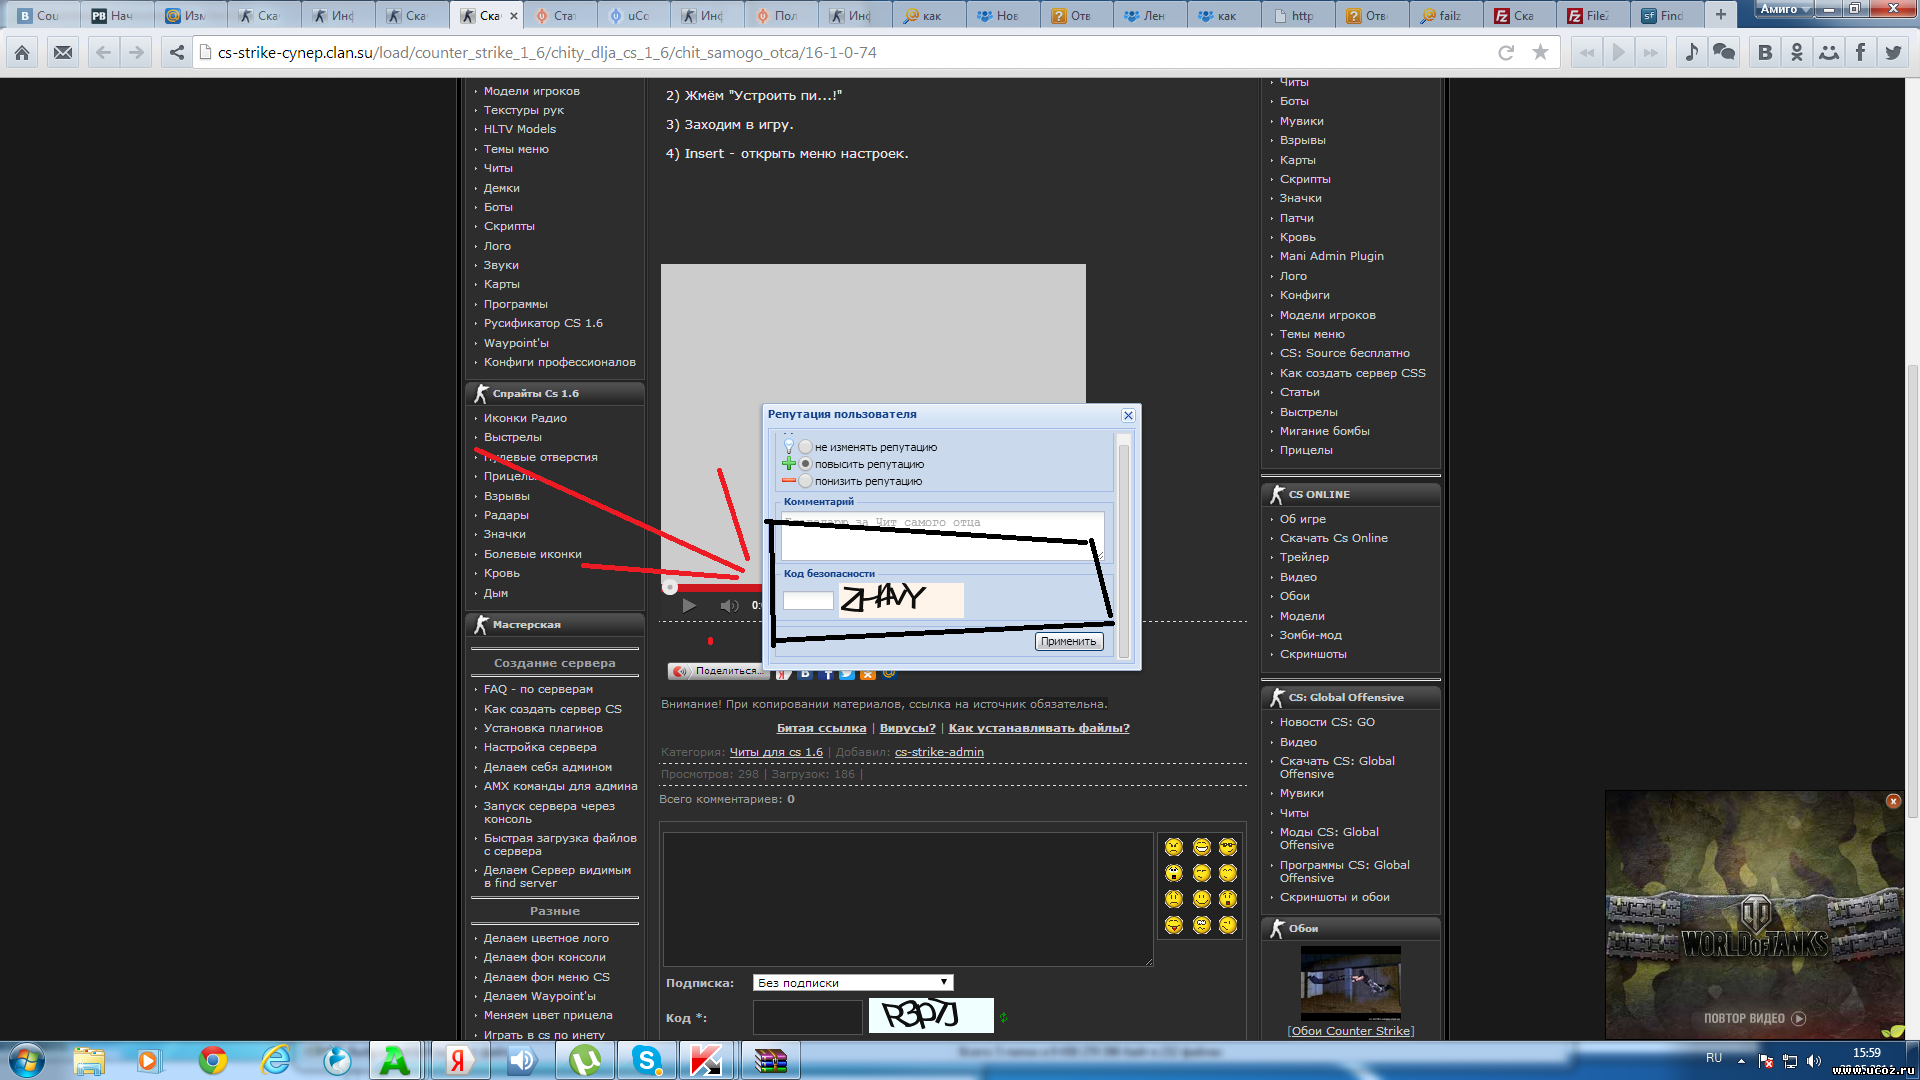Open the music note player icon

1691,52
